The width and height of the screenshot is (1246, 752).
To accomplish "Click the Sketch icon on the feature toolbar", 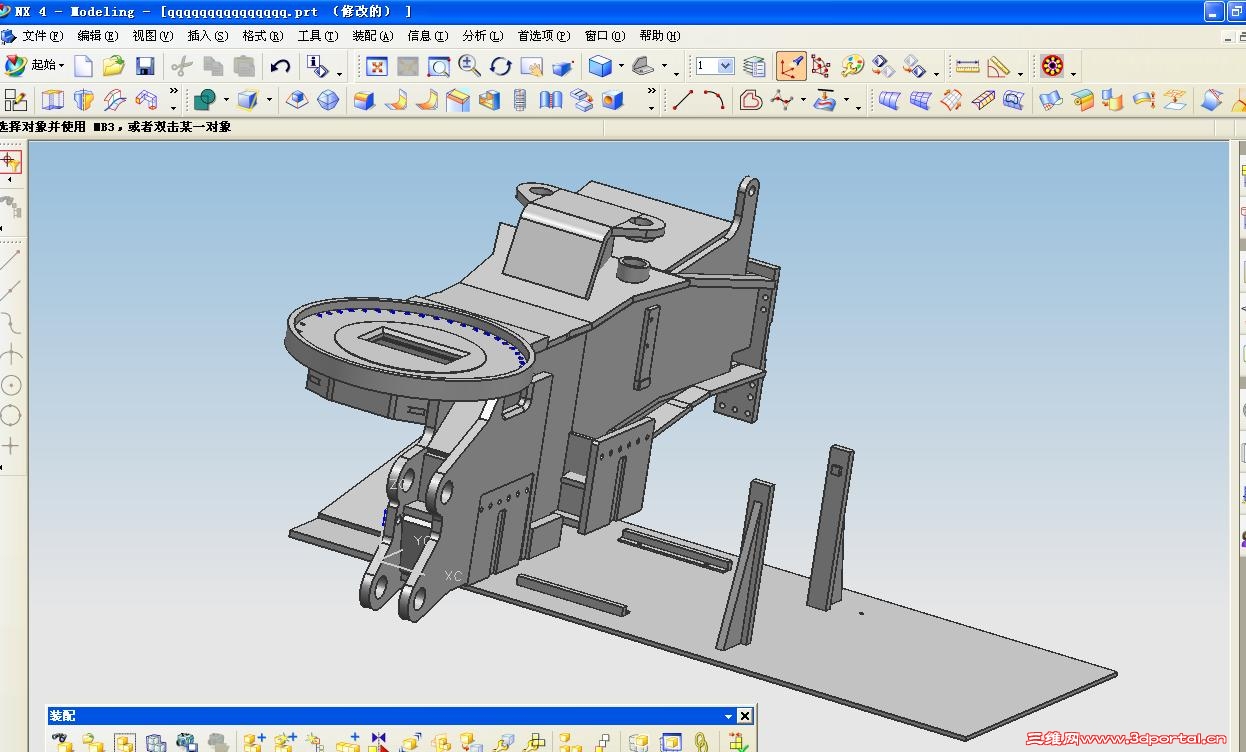I will tap(15, 100).
